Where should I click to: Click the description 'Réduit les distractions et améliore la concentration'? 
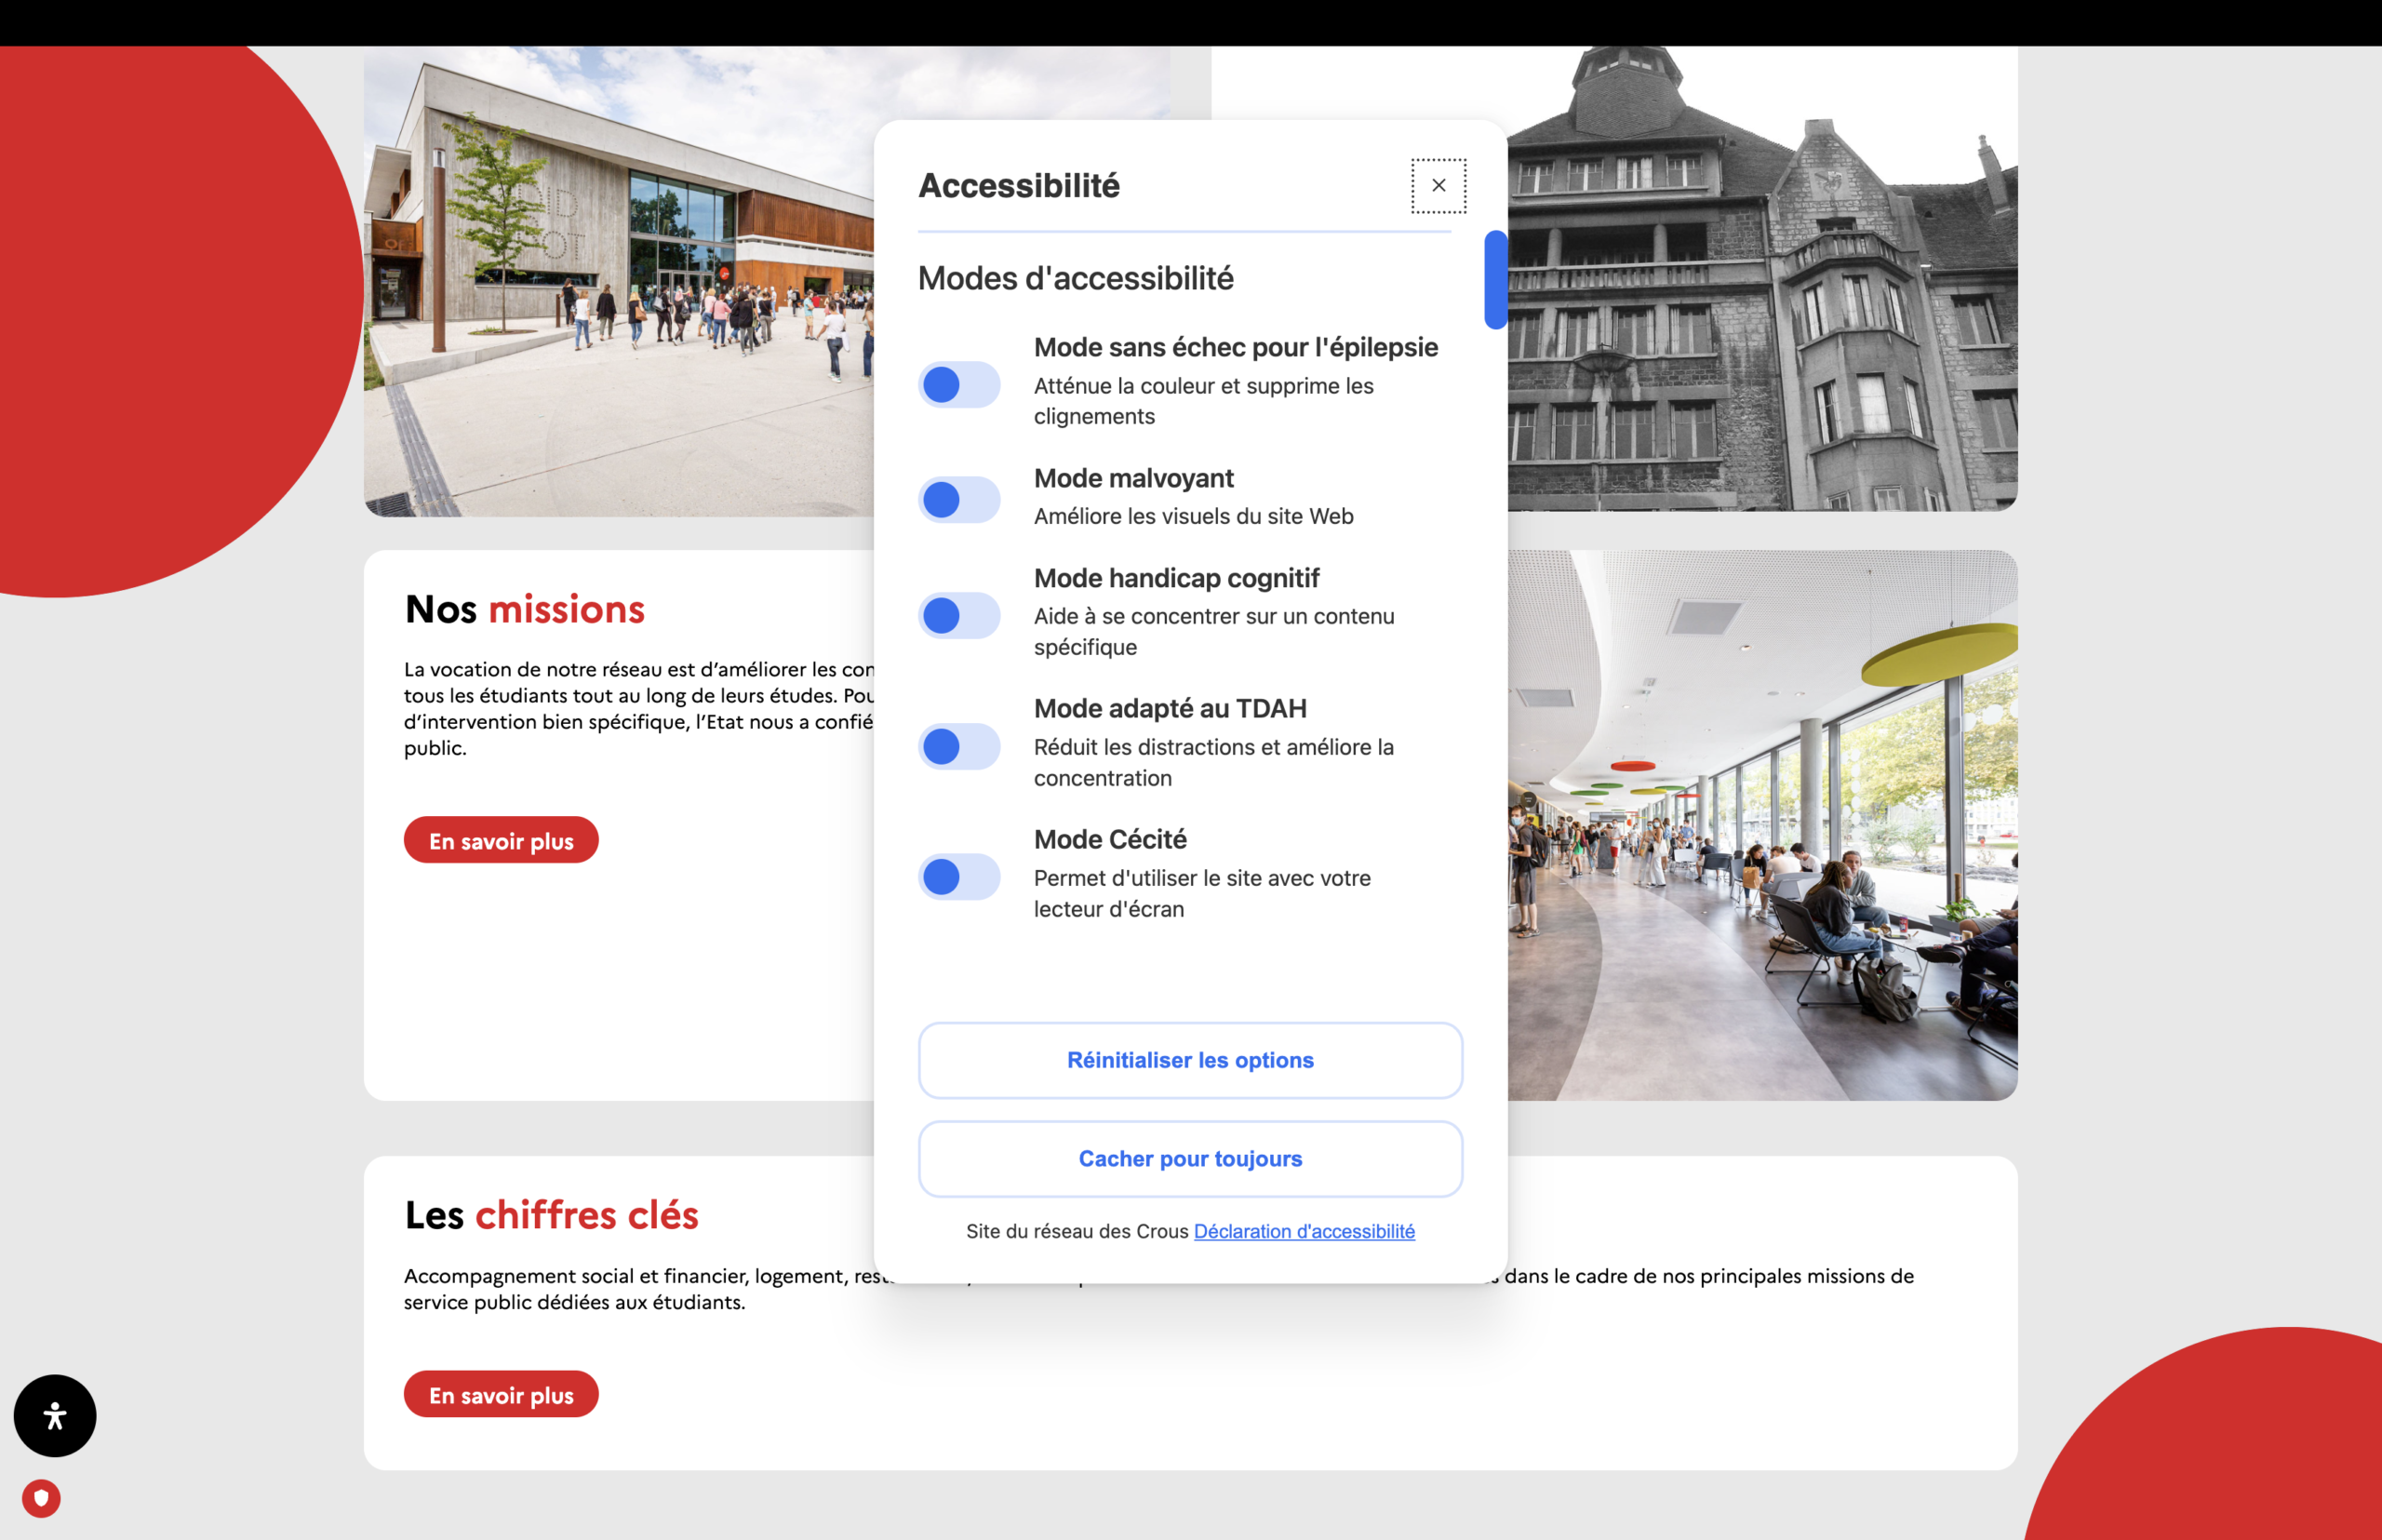point(1214,762)
